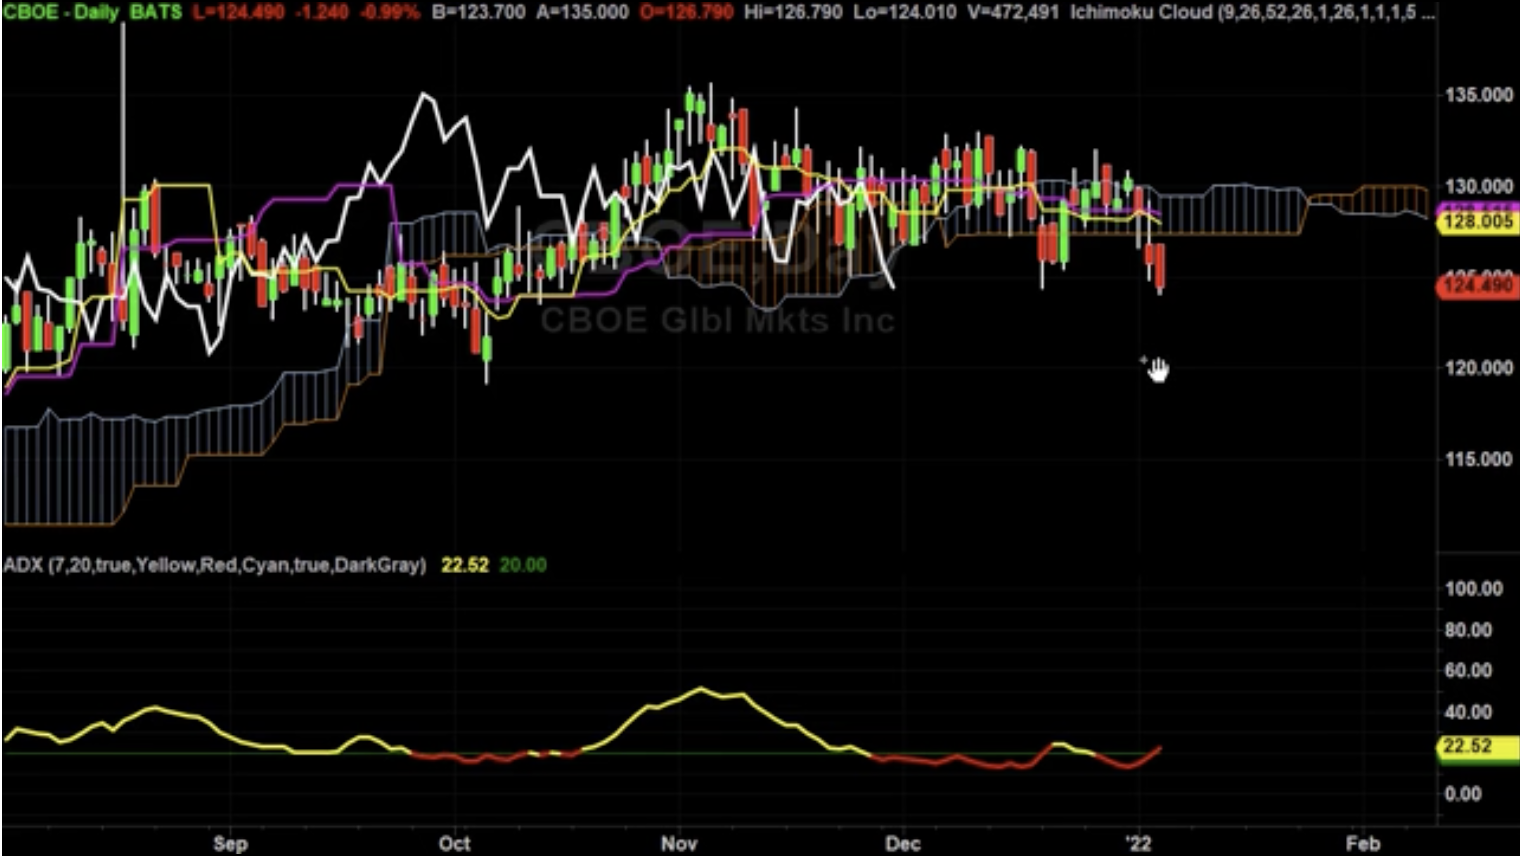Expand the '22 year marker on time axis

pyautogui.click(x=1140, y=844)
